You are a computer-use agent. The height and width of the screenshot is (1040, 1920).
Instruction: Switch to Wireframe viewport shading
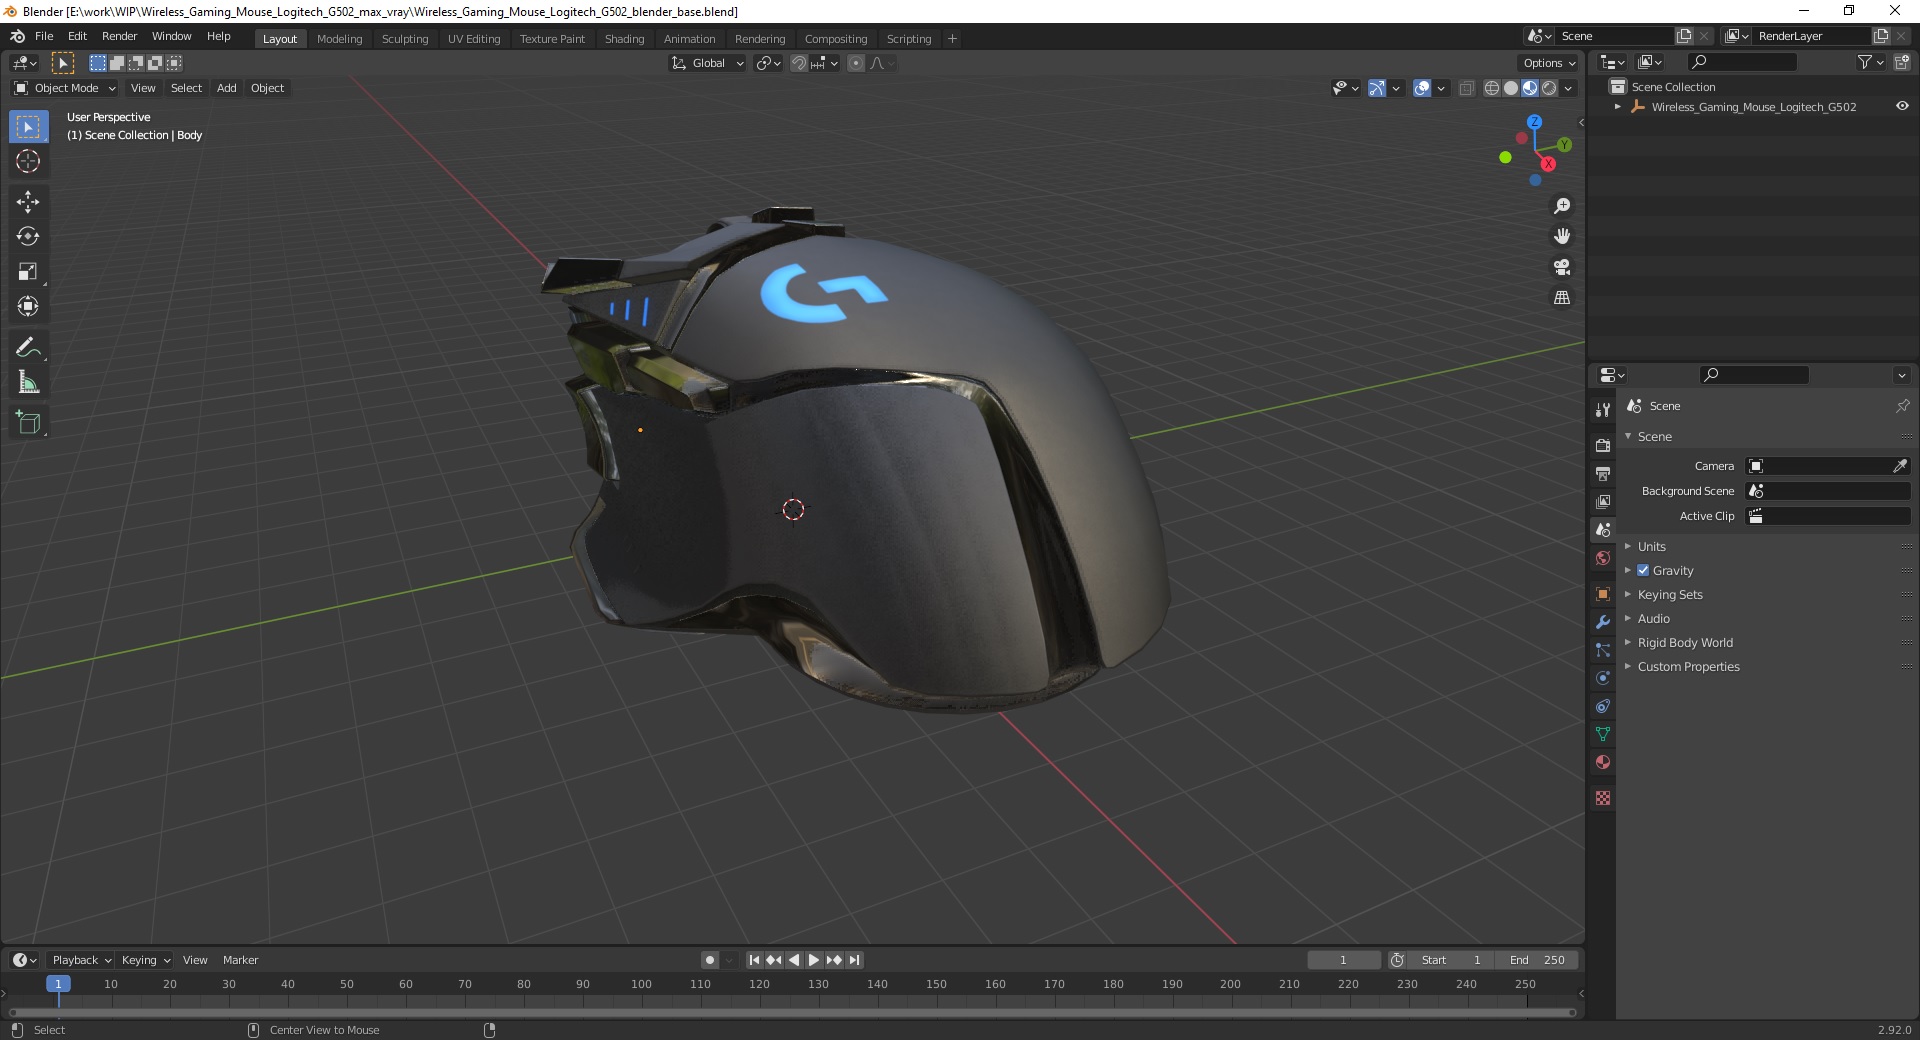point(1492,88)
